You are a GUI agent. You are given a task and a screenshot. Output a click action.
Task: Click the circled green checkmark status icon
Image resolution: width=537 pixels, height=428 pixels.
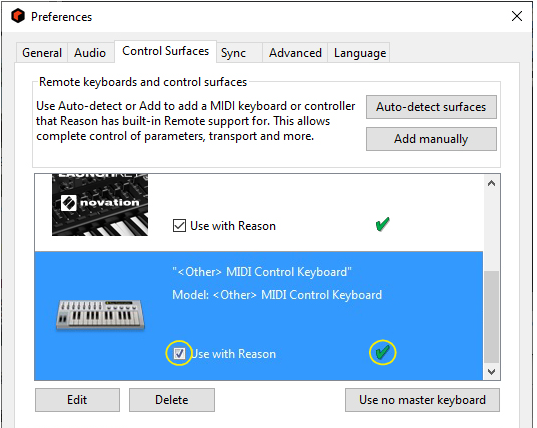pos(382,352)
